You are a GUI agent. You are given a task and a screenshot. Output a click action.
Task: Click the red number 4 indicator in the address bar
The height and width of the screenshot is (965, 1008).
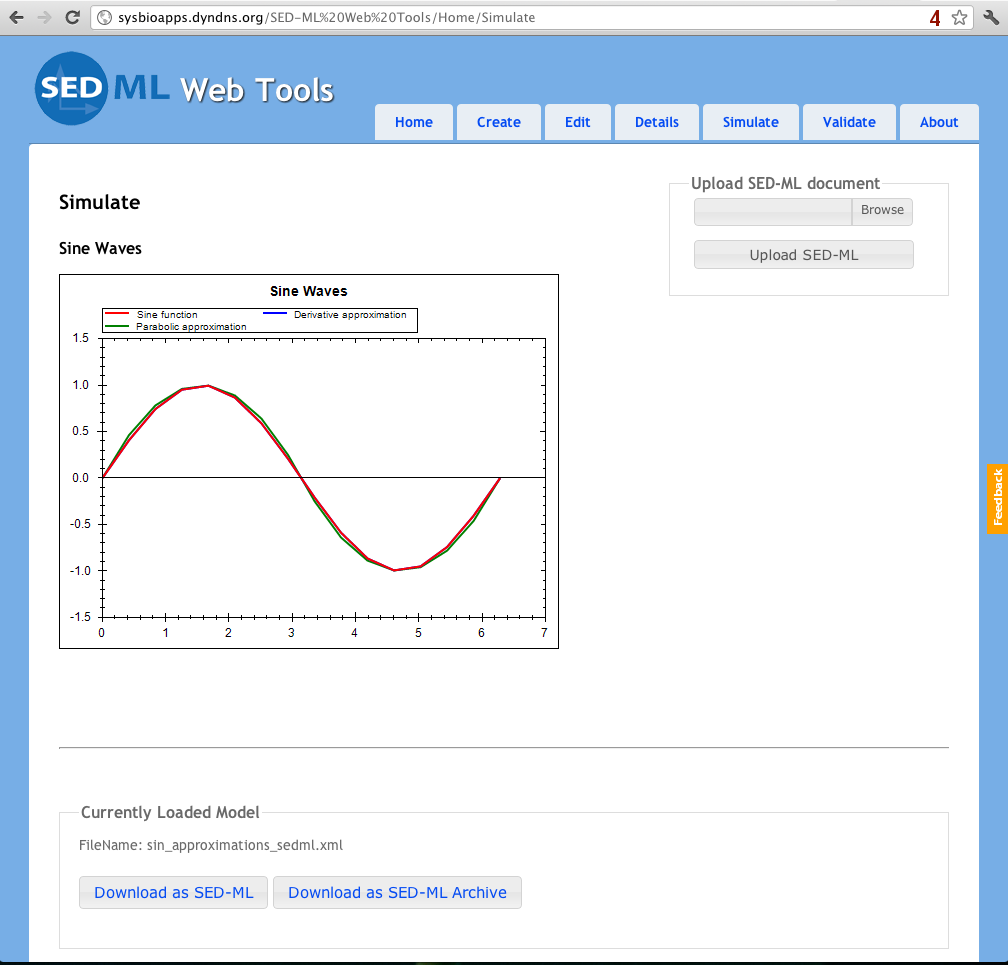tap(935, 17)
